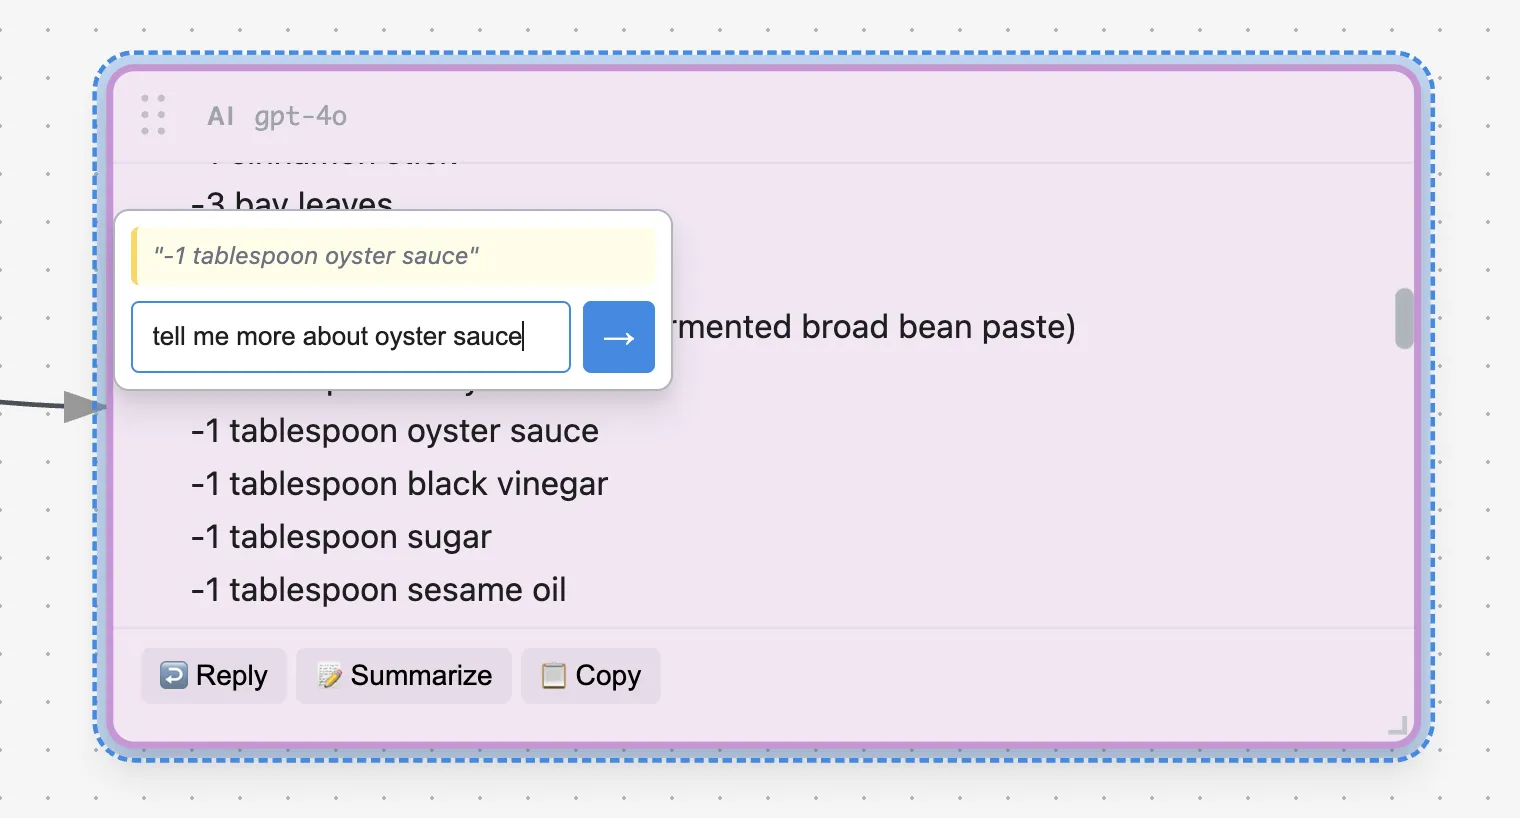Click the prompt text input field
Image resolution: width=1520 pixels, height=818 pixels.
[x=350, y=337]
